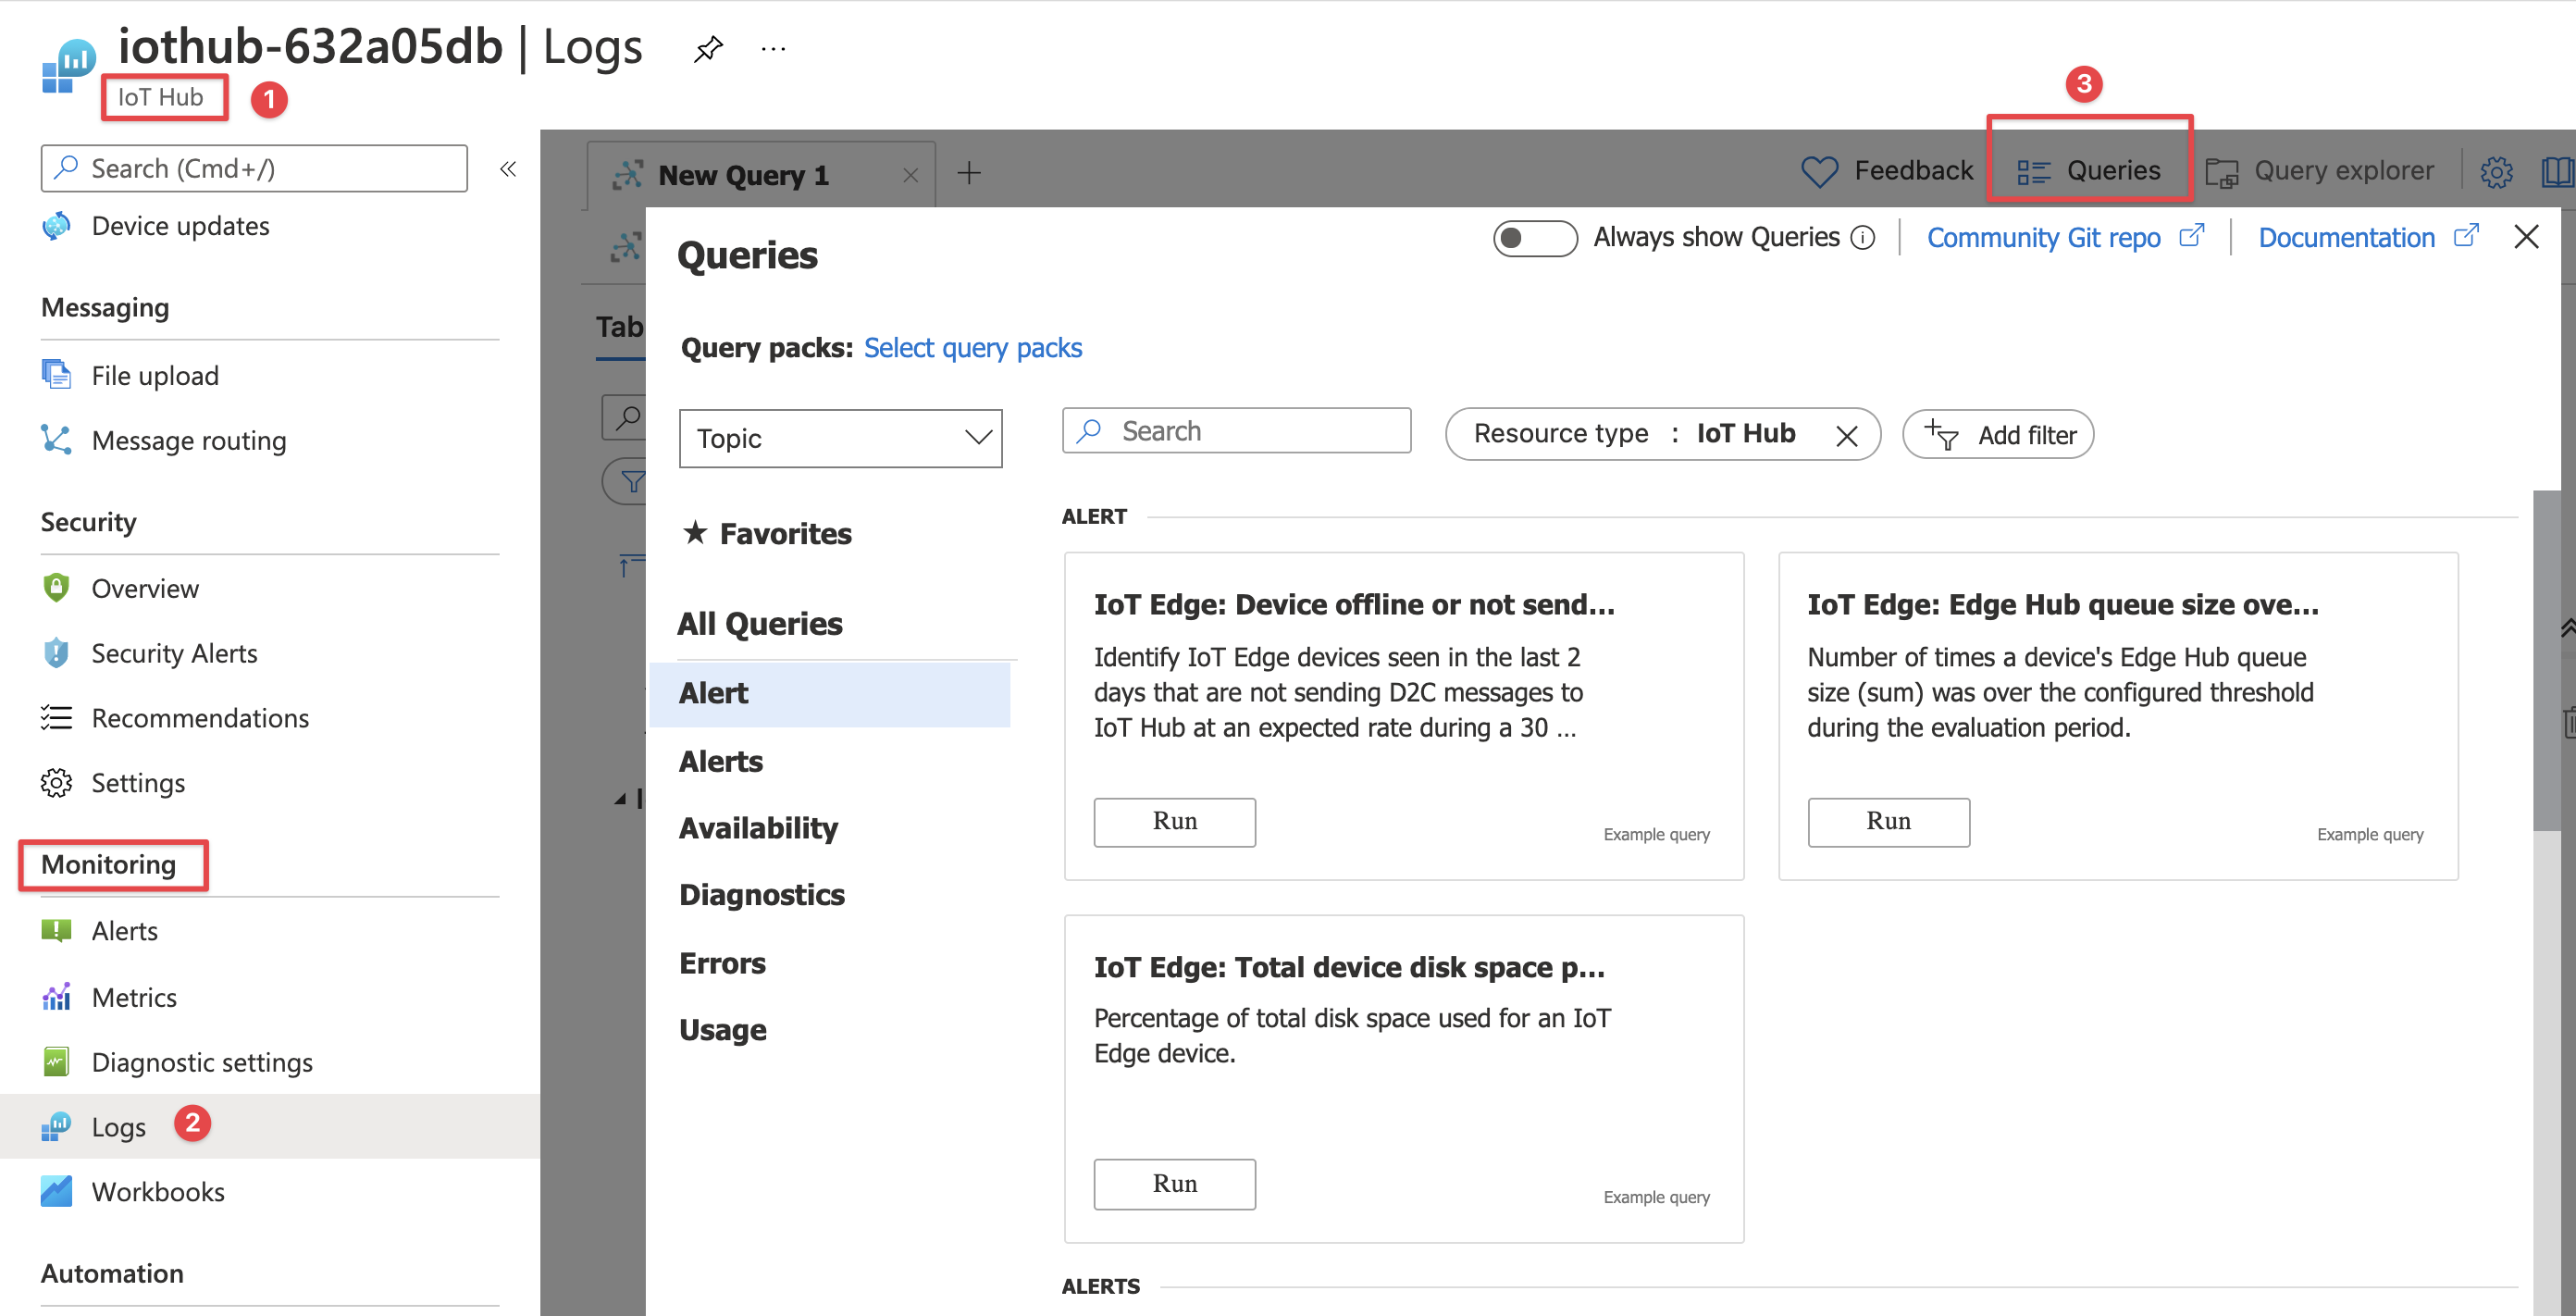Toggle Always show Queries switch

(1534, 238)
